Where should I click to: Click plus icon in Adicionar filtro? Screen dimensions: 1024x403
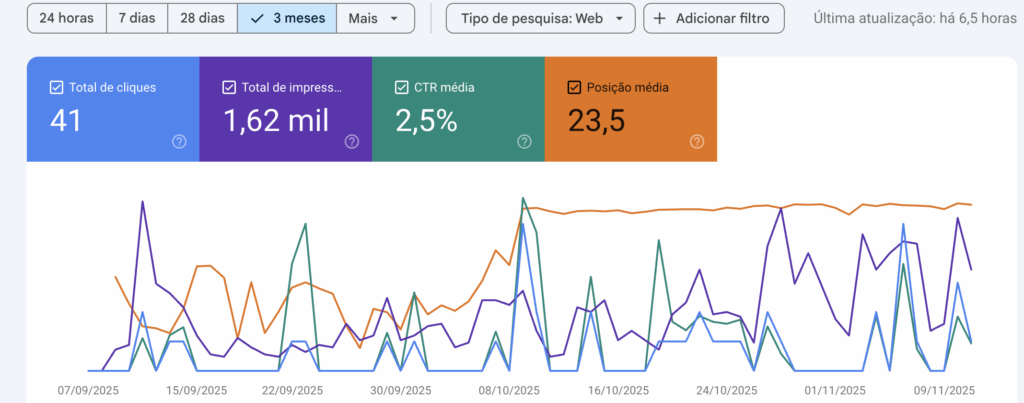click(660, 18)
